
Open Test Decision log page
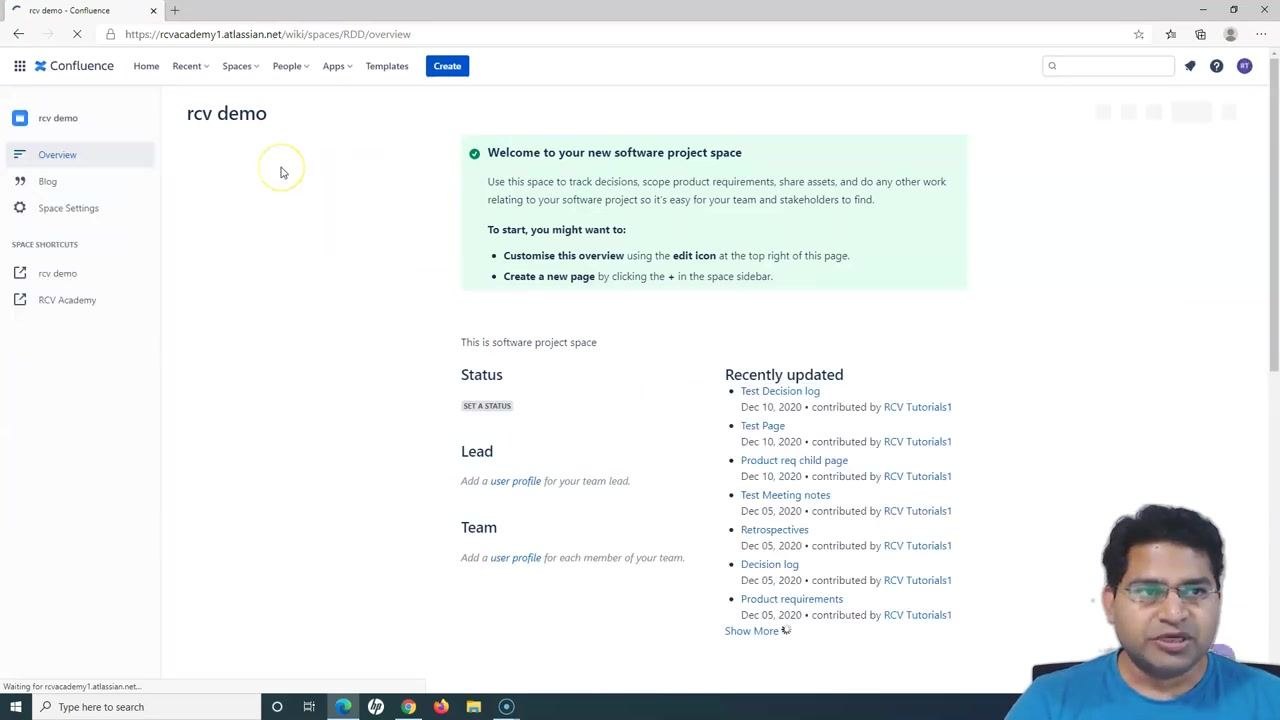[x=780, y=391]
